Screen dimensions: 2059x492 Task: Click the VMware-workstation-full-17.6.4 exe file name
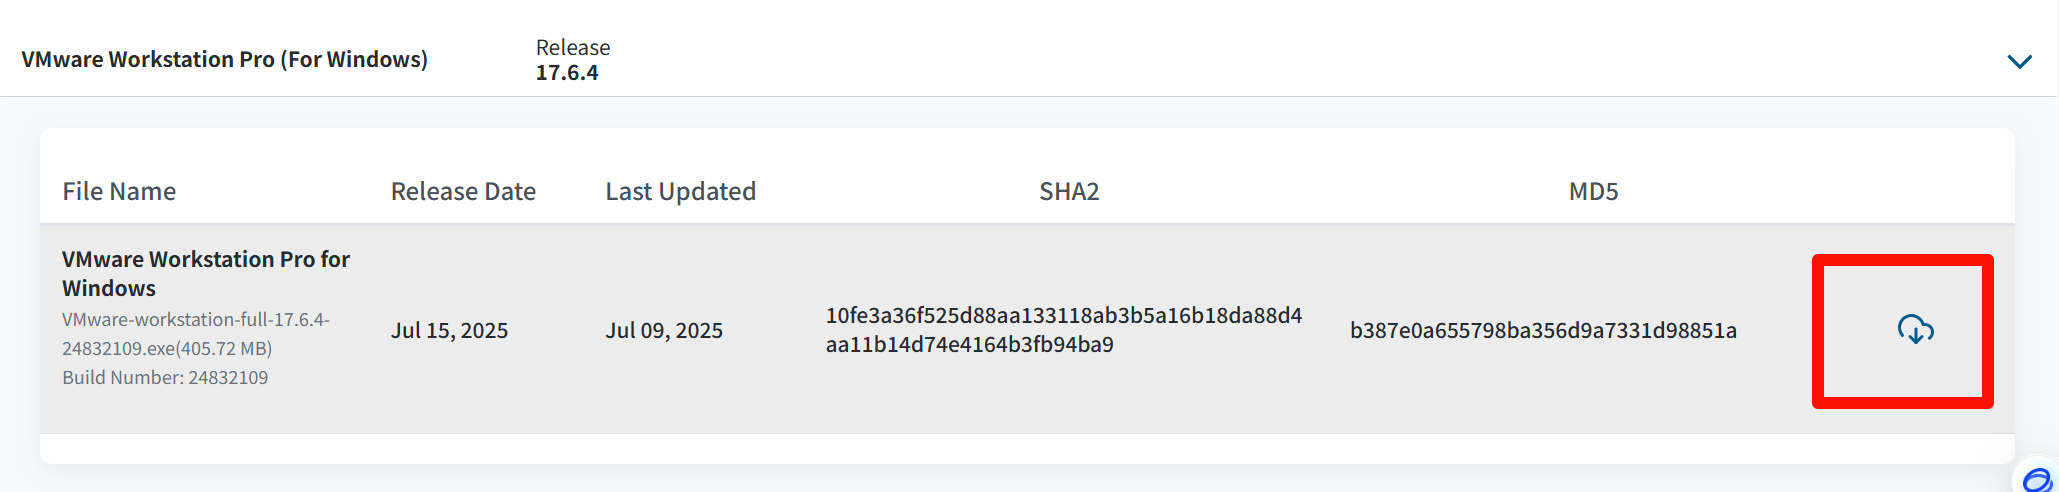pyautogui.click(x=195, y=320)
